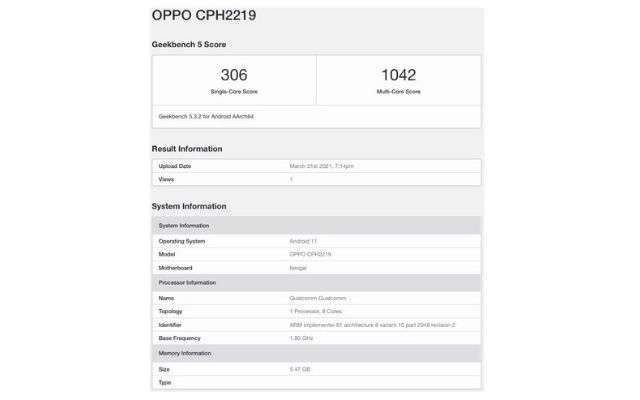
Task: Click the Topology value 1 Processor, 8 Cores
Action: pos(316,311)
